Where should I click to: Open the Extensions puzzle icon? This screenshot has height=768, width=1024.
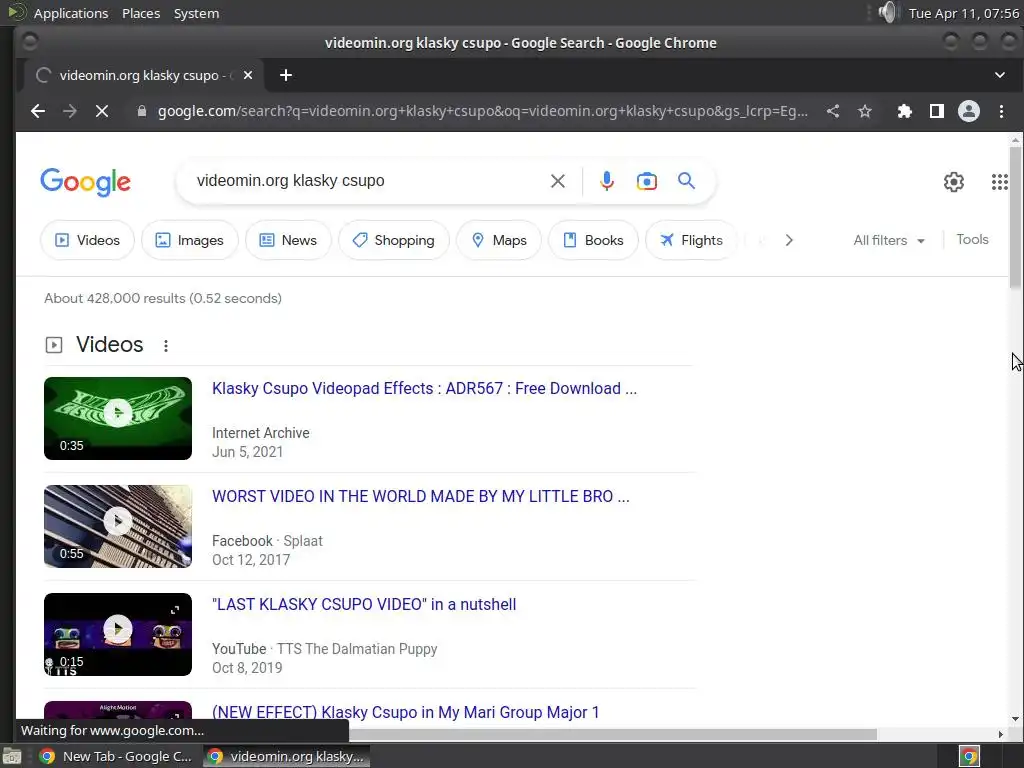click(904, 112)
